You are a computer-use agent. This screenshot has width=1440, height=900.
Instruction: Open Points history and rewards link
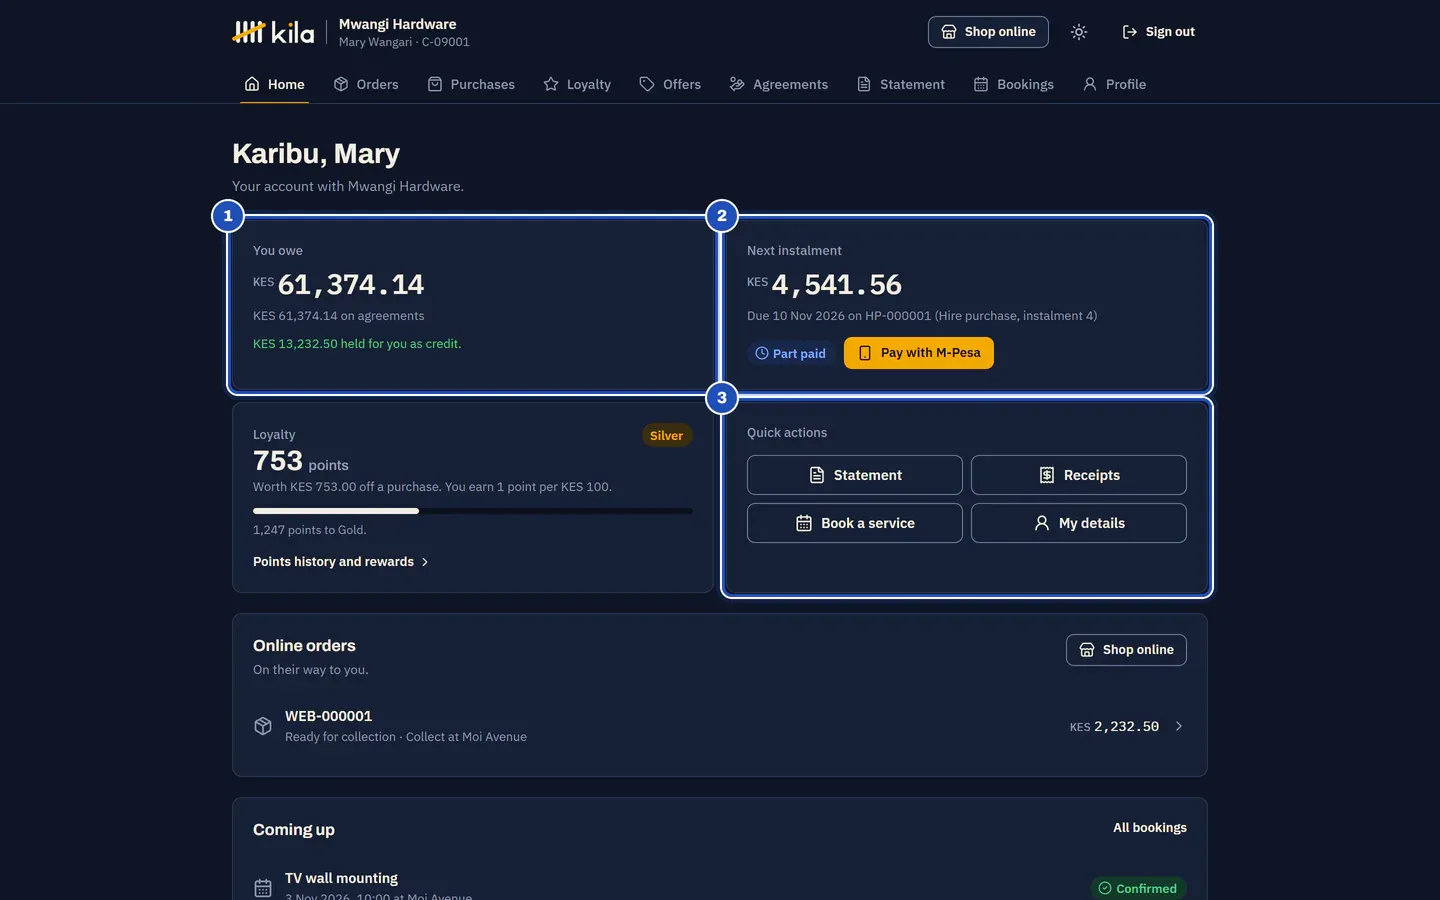[x=341, y=562]
